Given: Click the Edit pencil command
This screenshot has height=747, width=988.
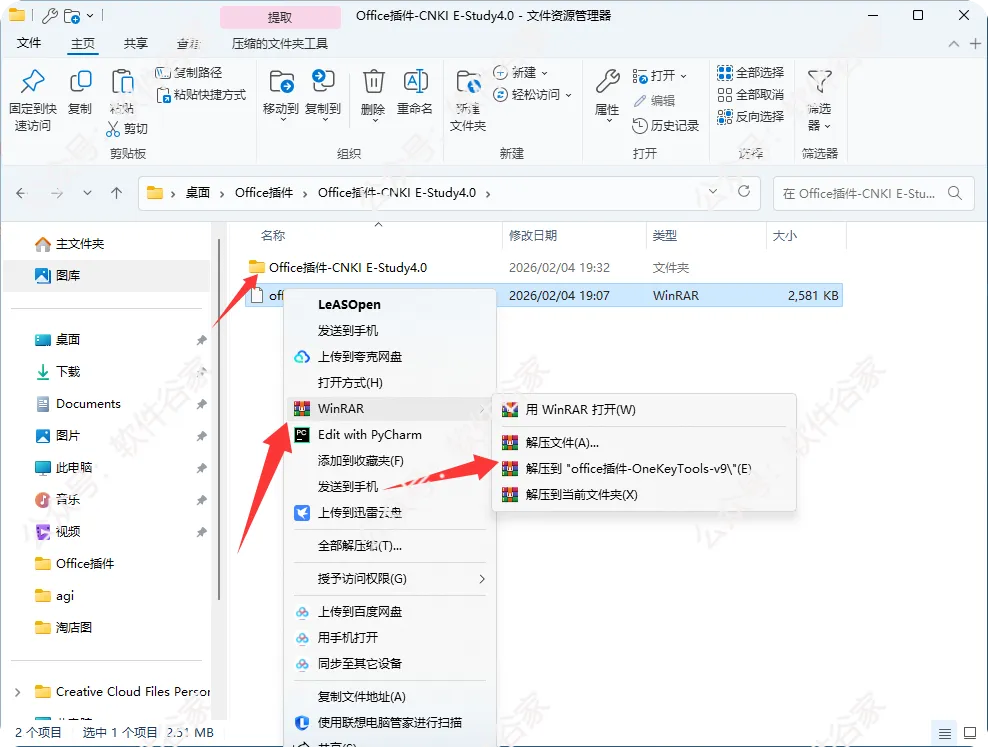Looking at the screenshot, I should (x=654, y=100).
